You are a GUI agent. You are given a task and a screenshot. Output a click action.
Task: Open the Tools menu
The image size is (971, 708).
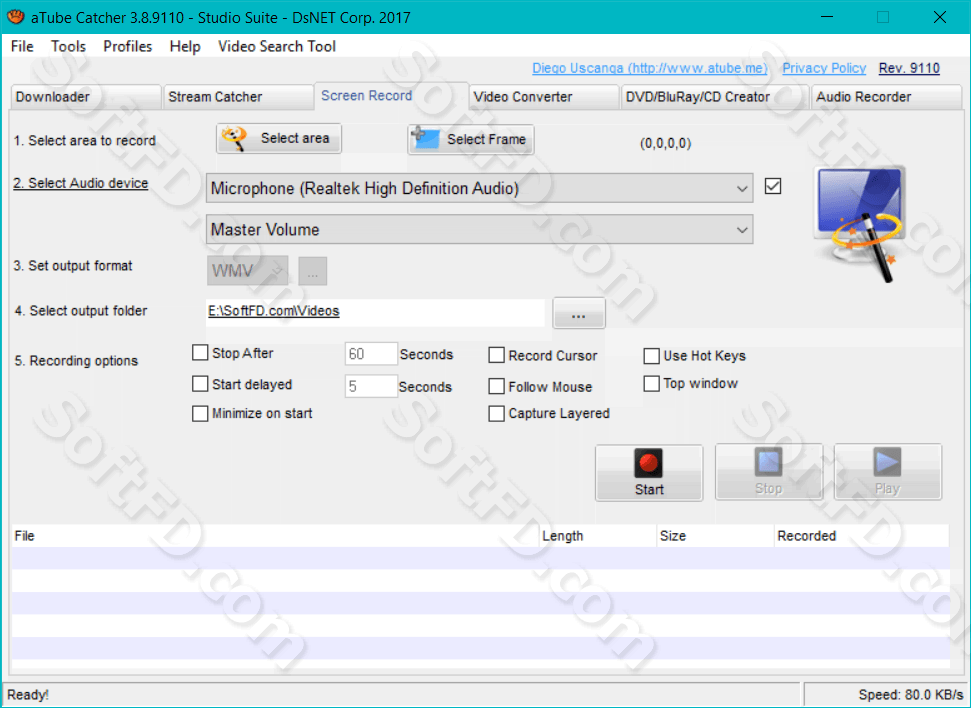68,46
